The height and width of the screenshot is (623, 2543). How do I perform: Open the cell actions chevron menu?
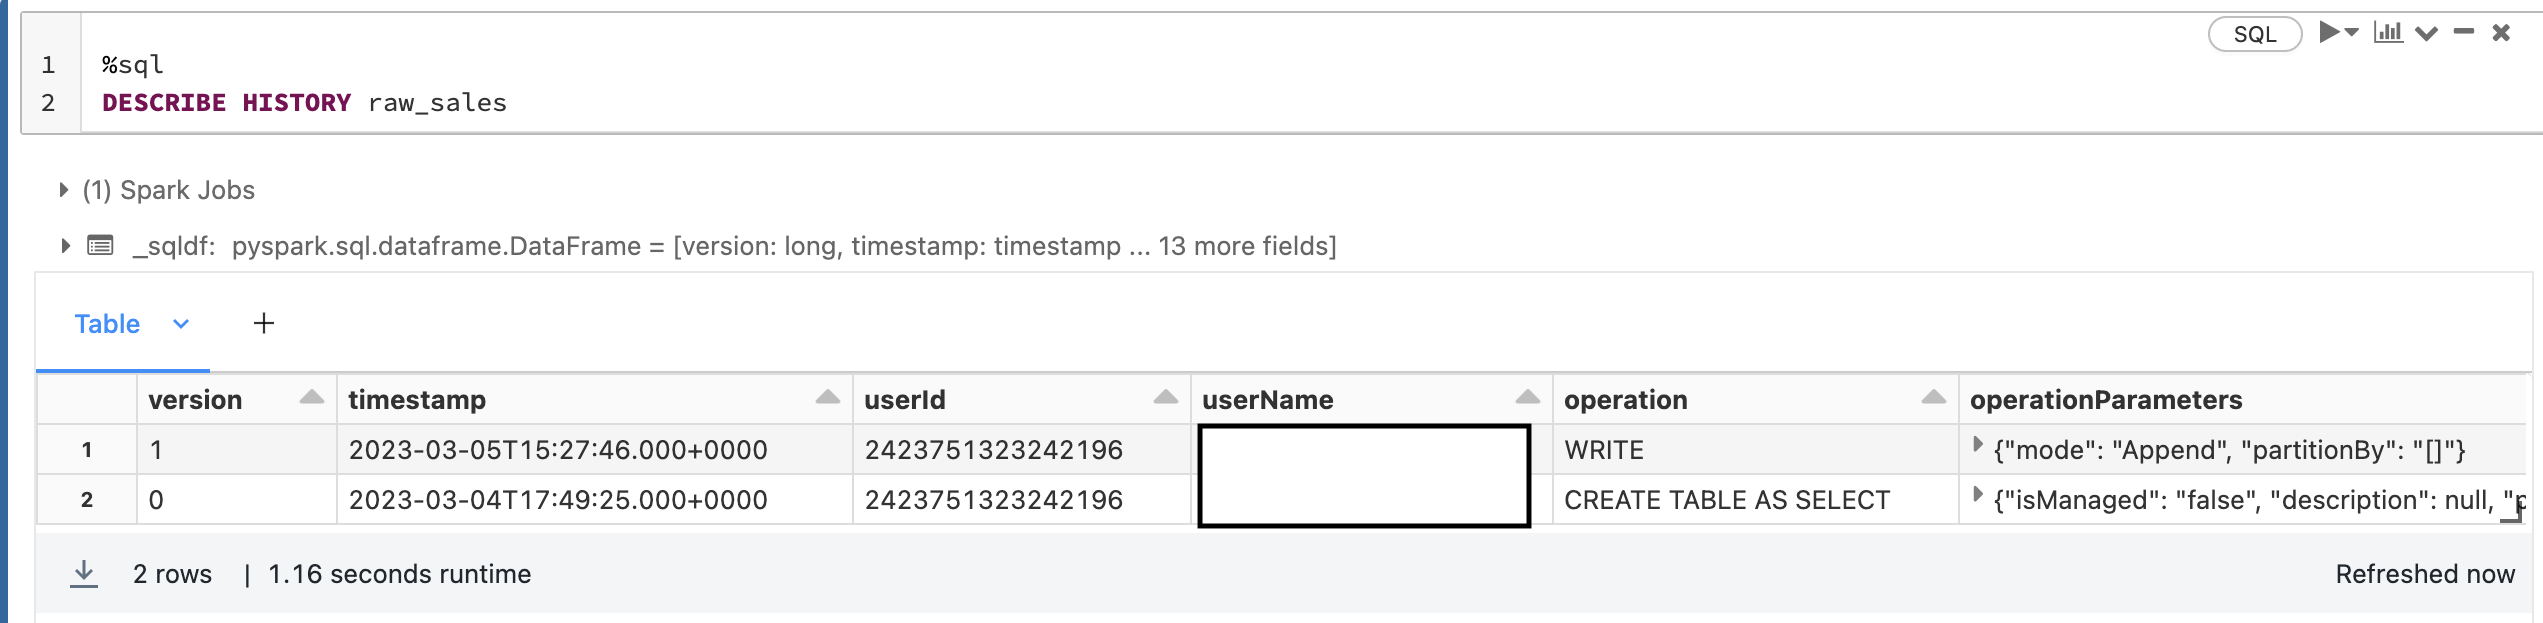pyautogui.click(x=2427, y=34)
